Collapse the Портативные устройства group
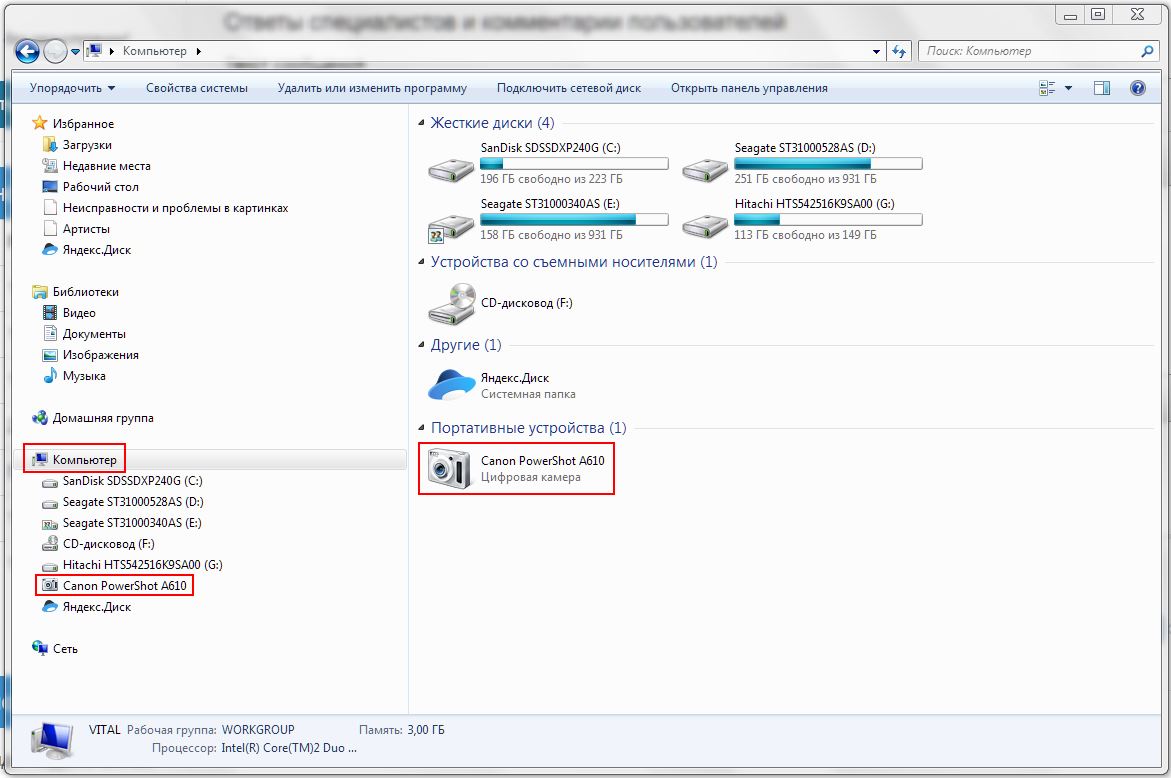This screenshot has height=778, width=1171. pyautogui.click(x=421, y=428)
